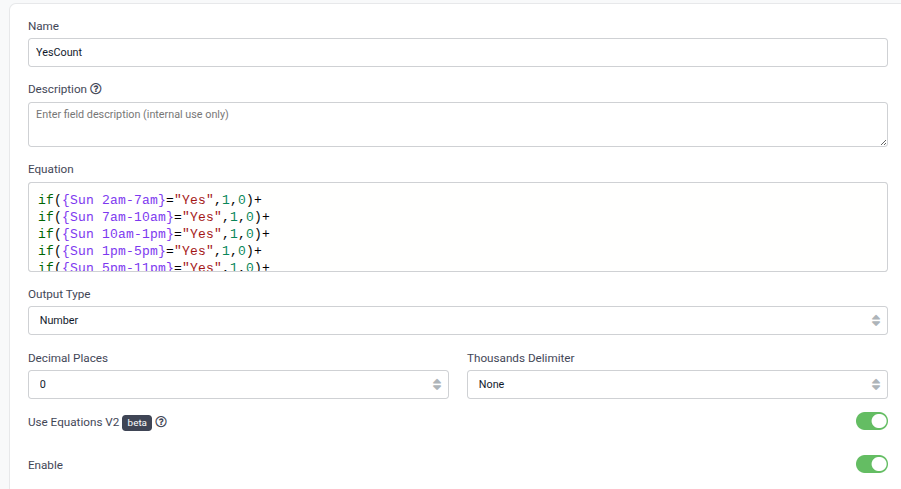Image resolution: width=901 pixels, height=489 pixels.
Task: Expand the Decimal Places selector
Action: (x=240, y=384)
